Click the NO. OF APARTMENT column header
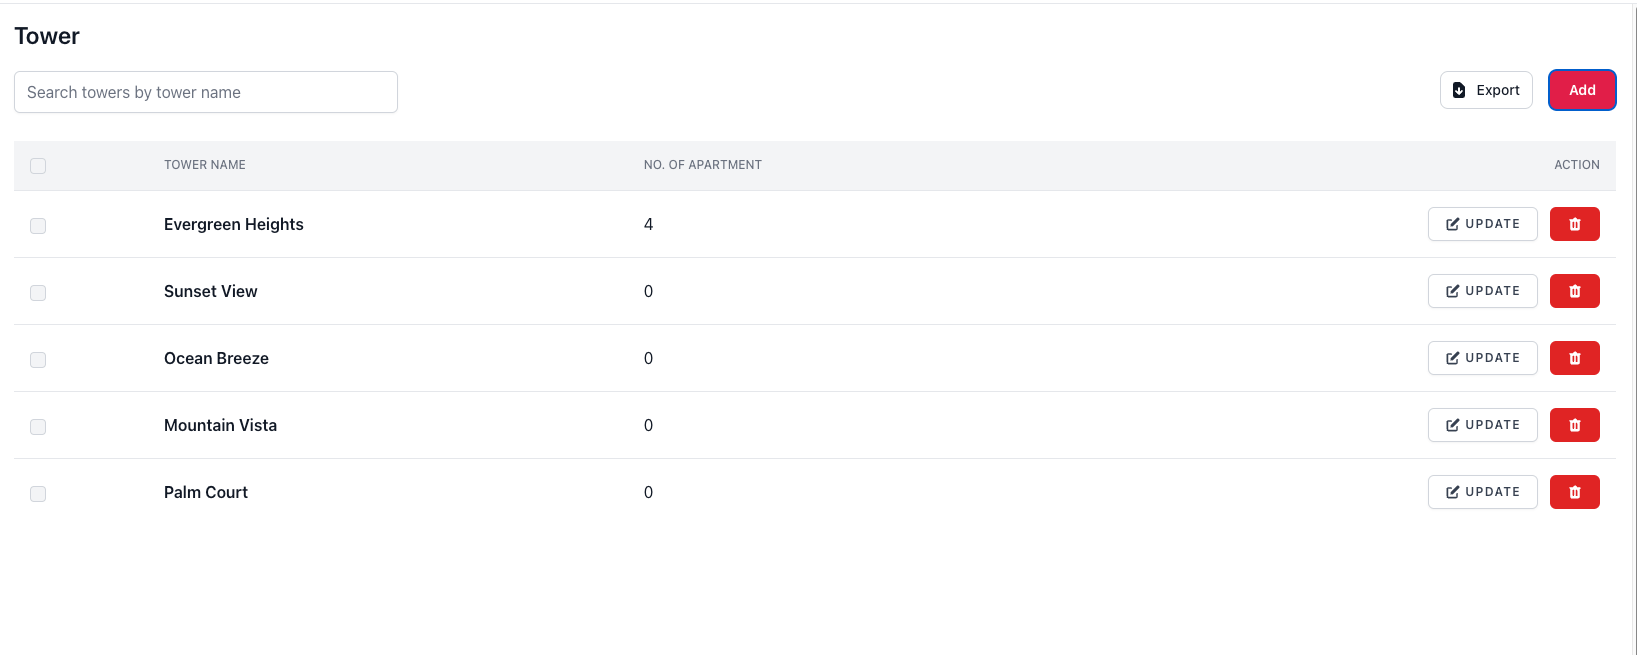 click(x=703, y=165)
